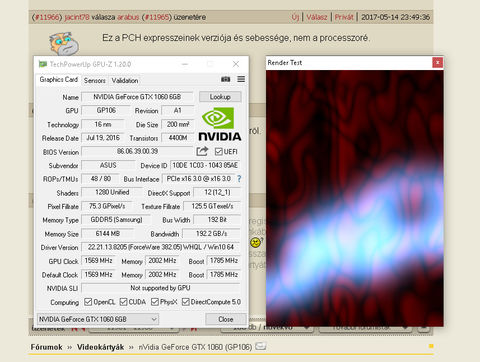Click the Shaders value 1280 Unified
Viewport: 480px width, 362px height.
point(112,192)
